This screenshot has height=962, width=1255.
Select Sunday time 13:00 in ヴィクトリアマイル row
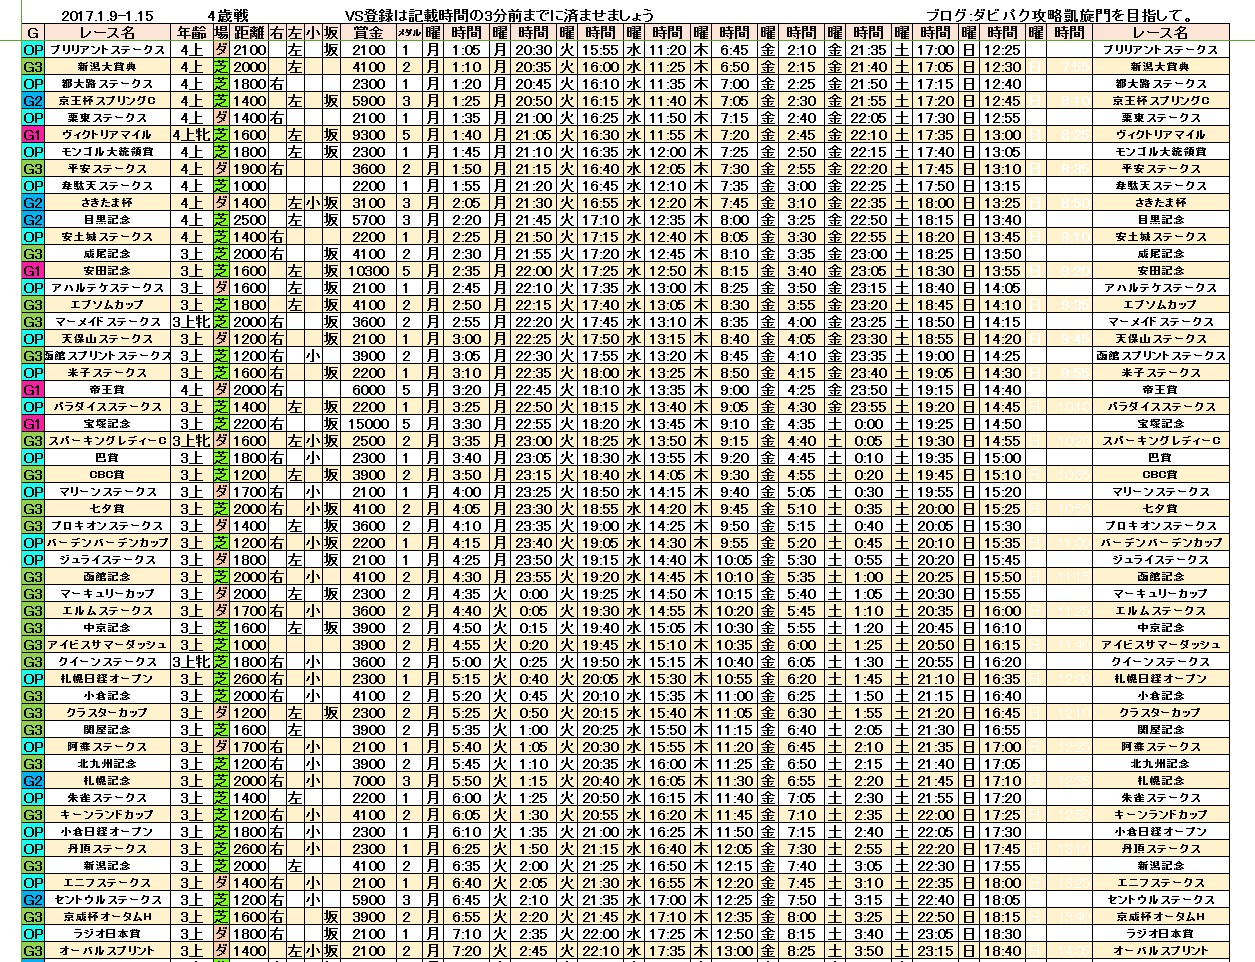point(1002,135)
